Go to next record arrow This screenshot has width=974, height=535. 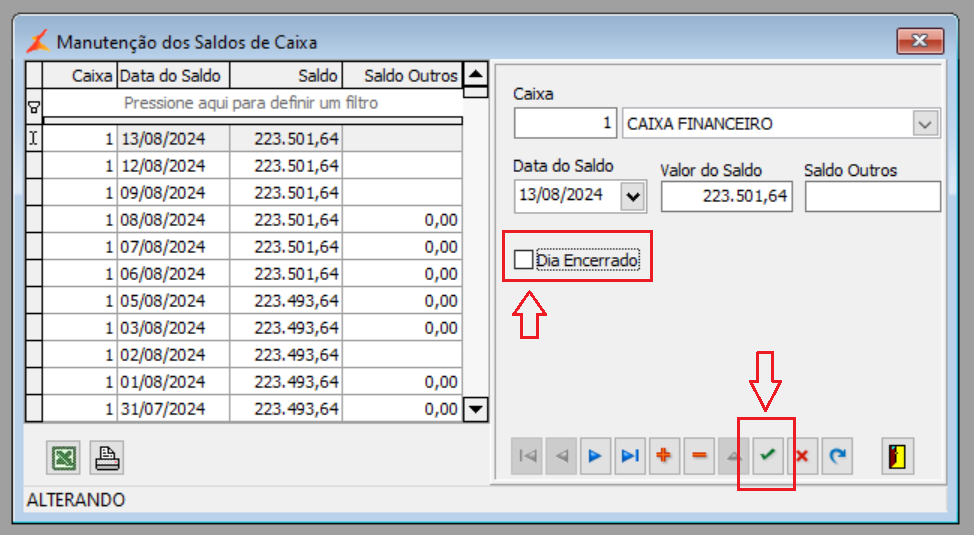[x=596, y=456]
